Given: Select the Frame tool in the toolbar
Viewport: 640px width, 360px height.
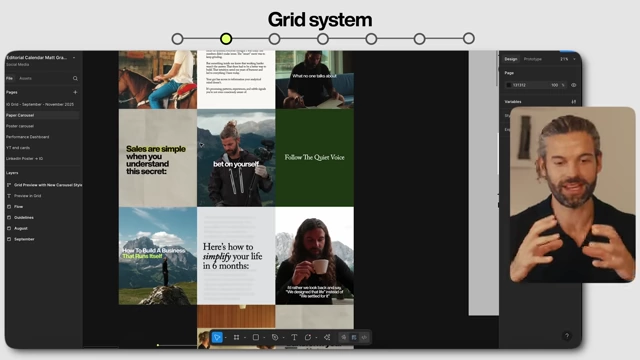Looking at the screenshot, I should 236,337.
